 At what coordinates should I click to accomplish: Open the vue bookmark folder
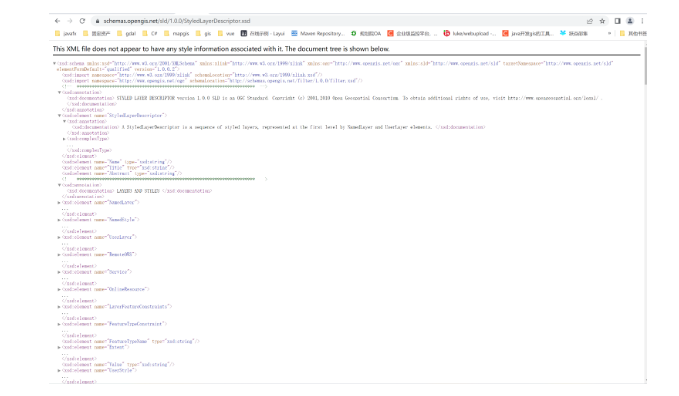click(226, 33)
